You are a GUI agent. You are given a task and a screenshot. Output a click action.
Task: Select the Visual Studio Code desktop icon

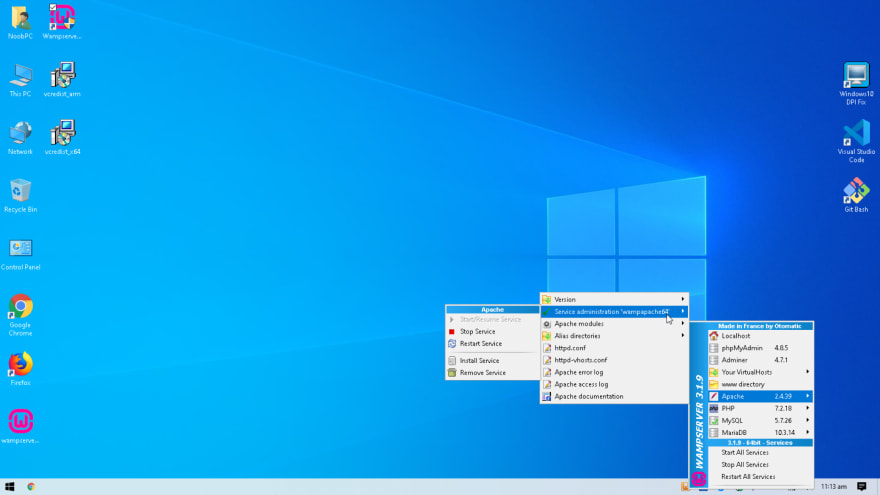click(x=856, y=142)
